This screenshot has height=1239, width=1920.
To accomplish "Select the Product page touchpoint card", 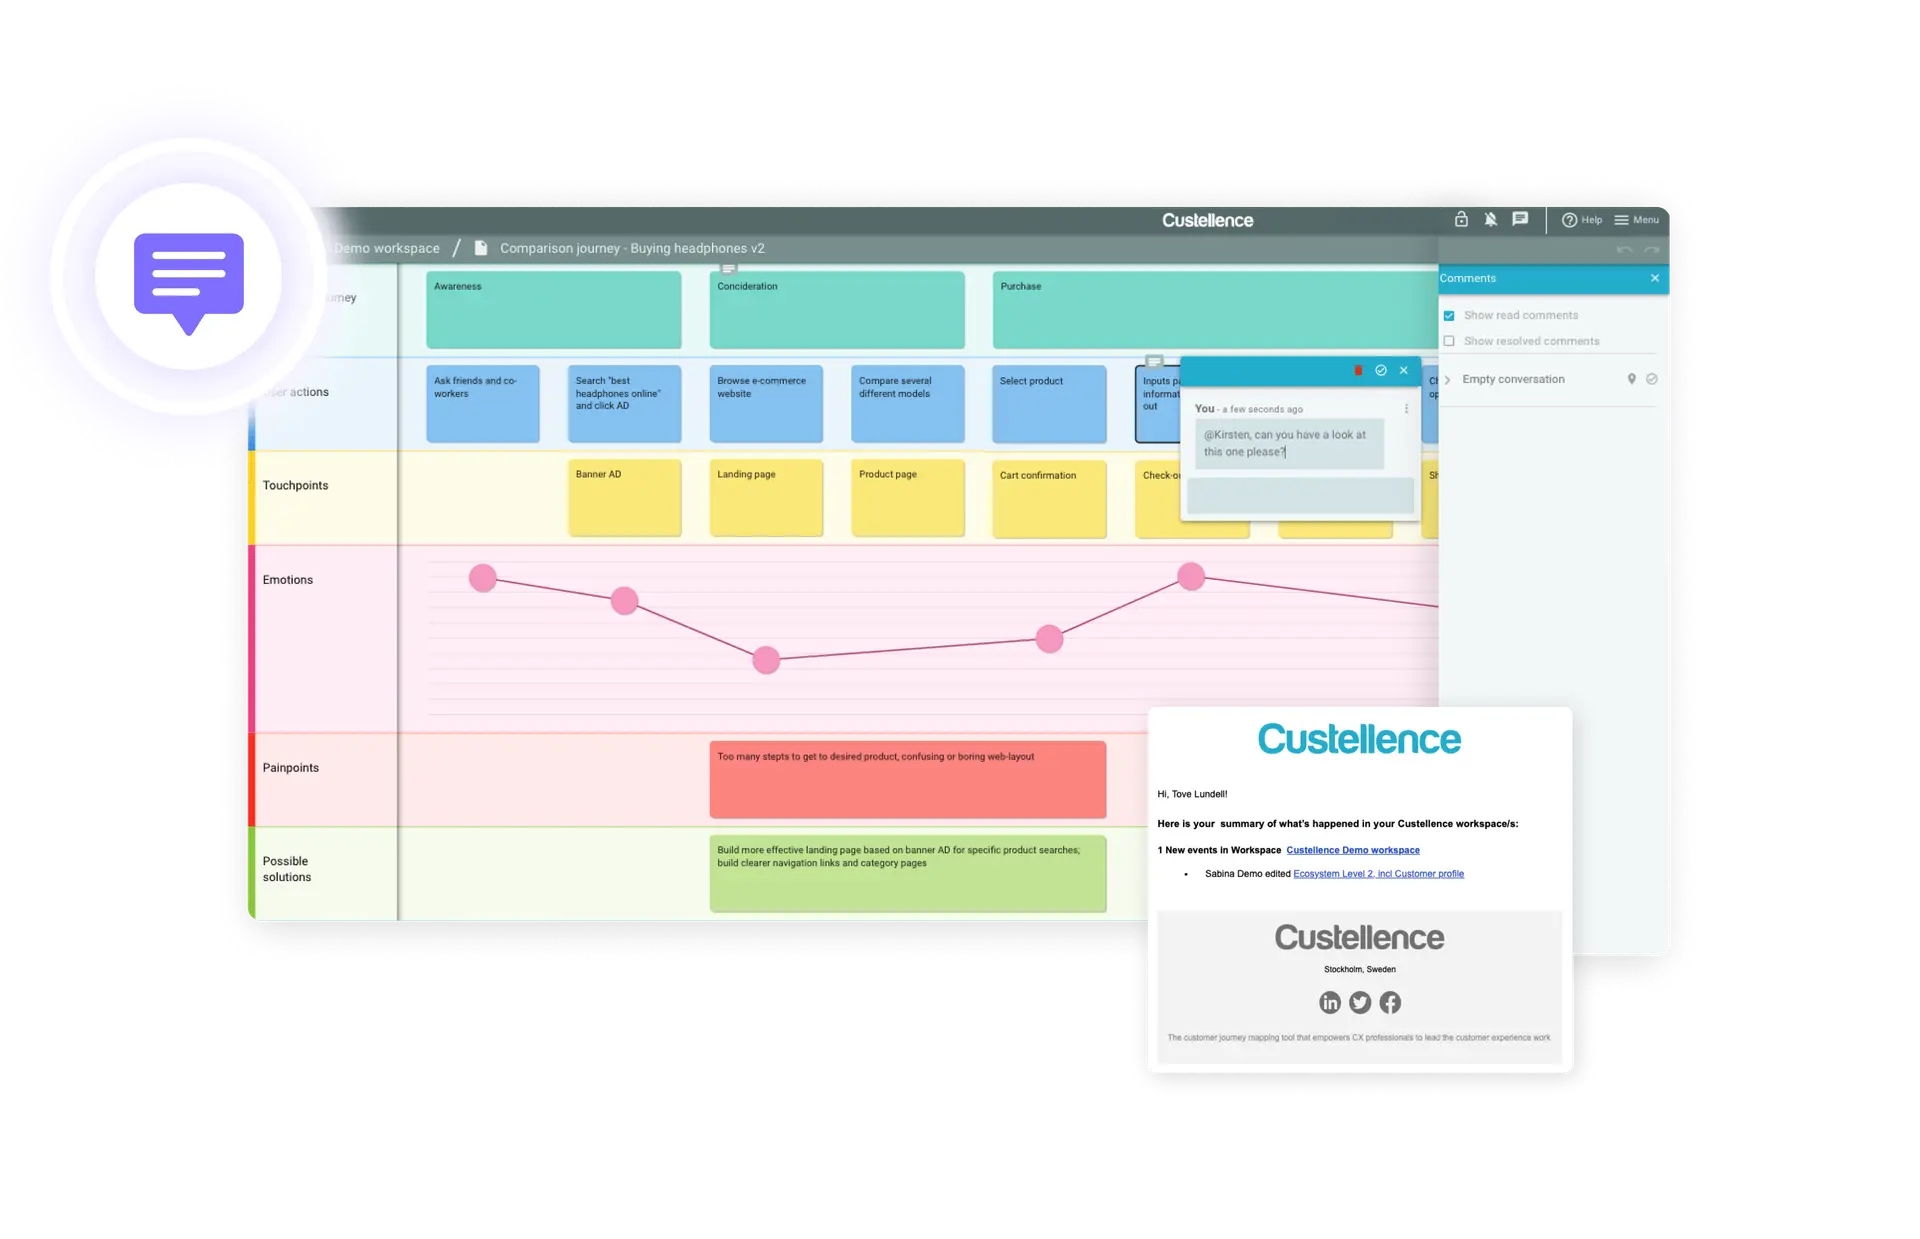I will (908, 498).
